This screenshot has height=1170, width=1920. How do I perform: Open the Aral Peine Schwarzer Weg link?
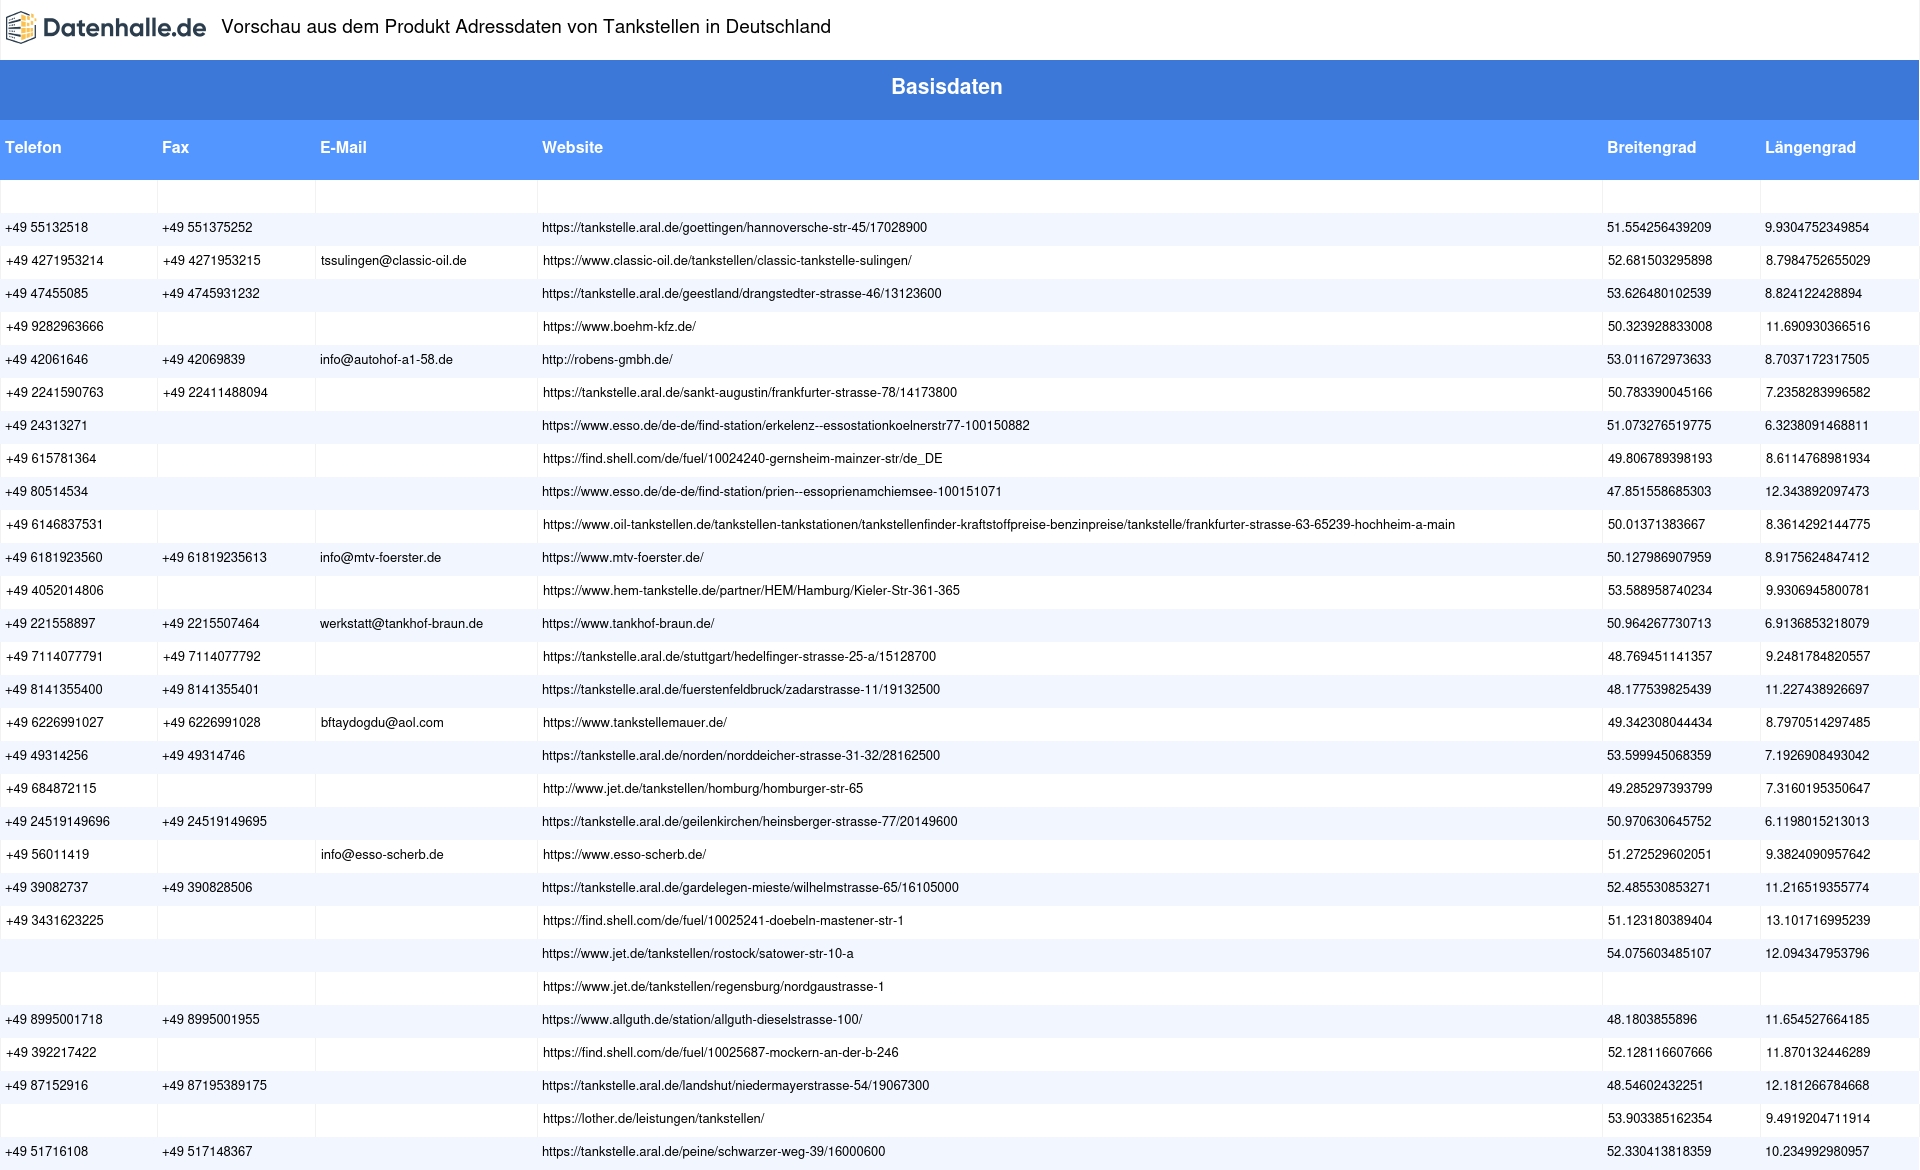(x=713, y=1152)
